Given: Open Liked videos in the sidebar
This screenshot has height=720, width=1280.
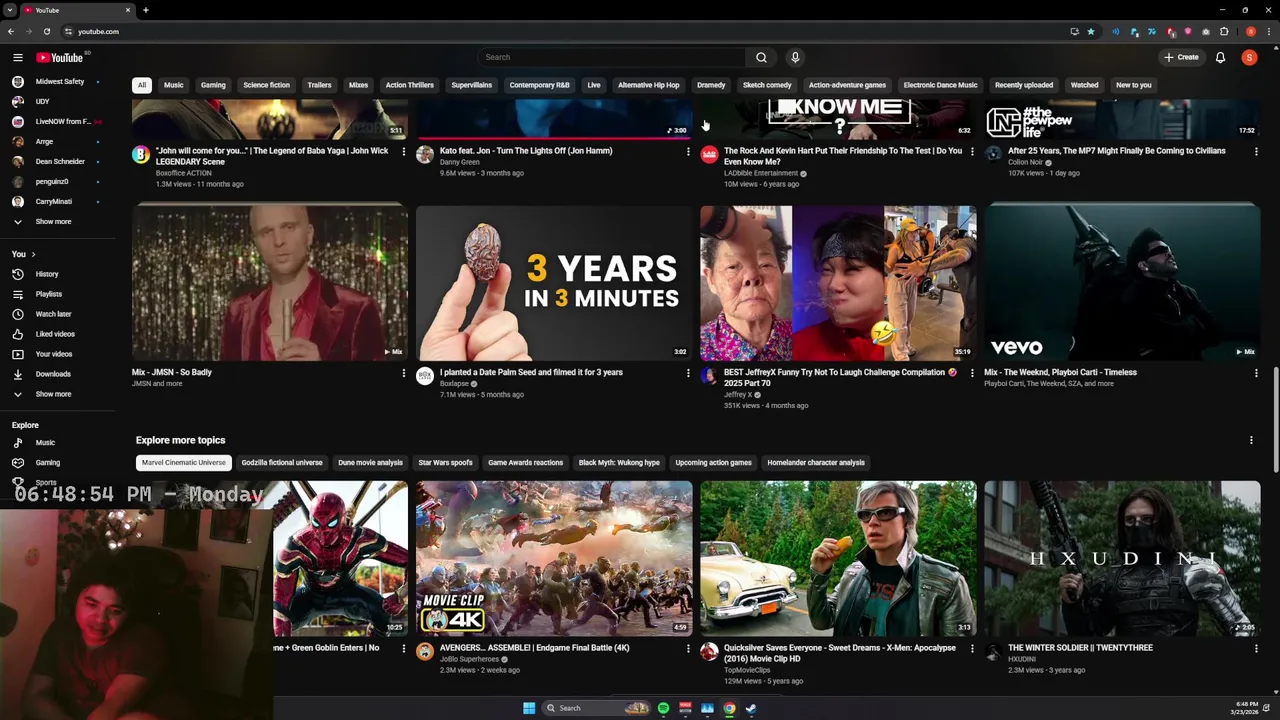Looking at the screenshot, I should click(x=55, y=334).
